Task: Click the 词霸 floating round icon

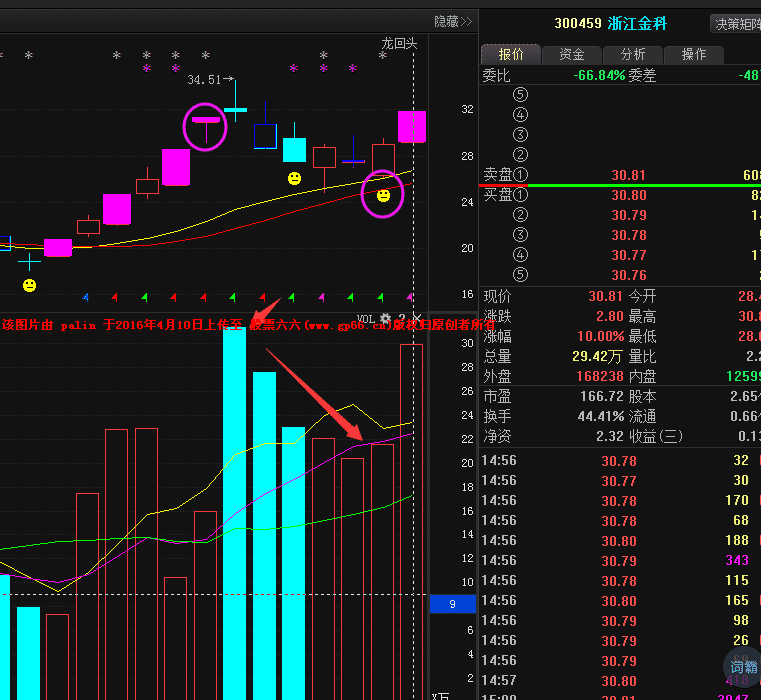Action: click(x=742, y=667)
